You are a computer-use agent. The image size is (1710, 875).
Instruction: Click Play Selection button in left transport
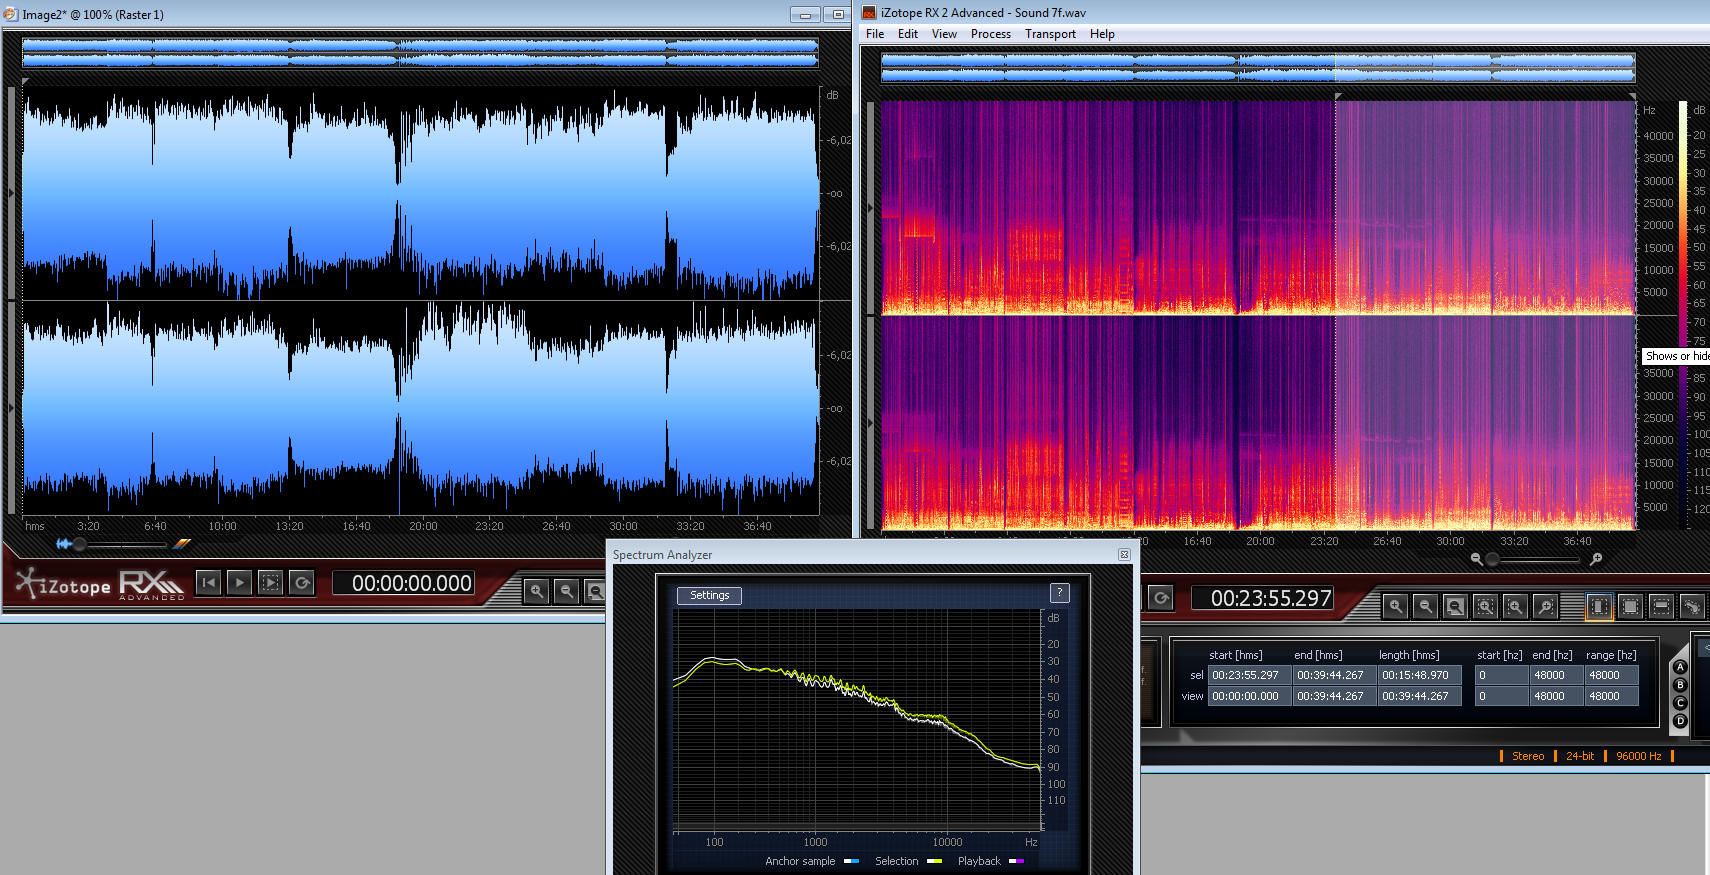click(270, 583)
